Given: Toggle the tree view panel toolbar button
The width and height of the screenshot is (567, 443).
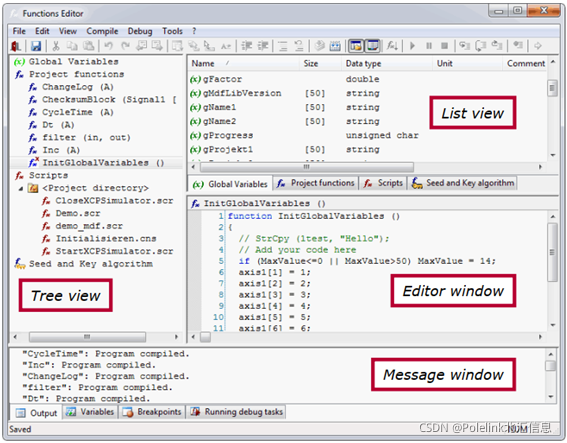Looking at the screenshot, I should pos(355,46).
